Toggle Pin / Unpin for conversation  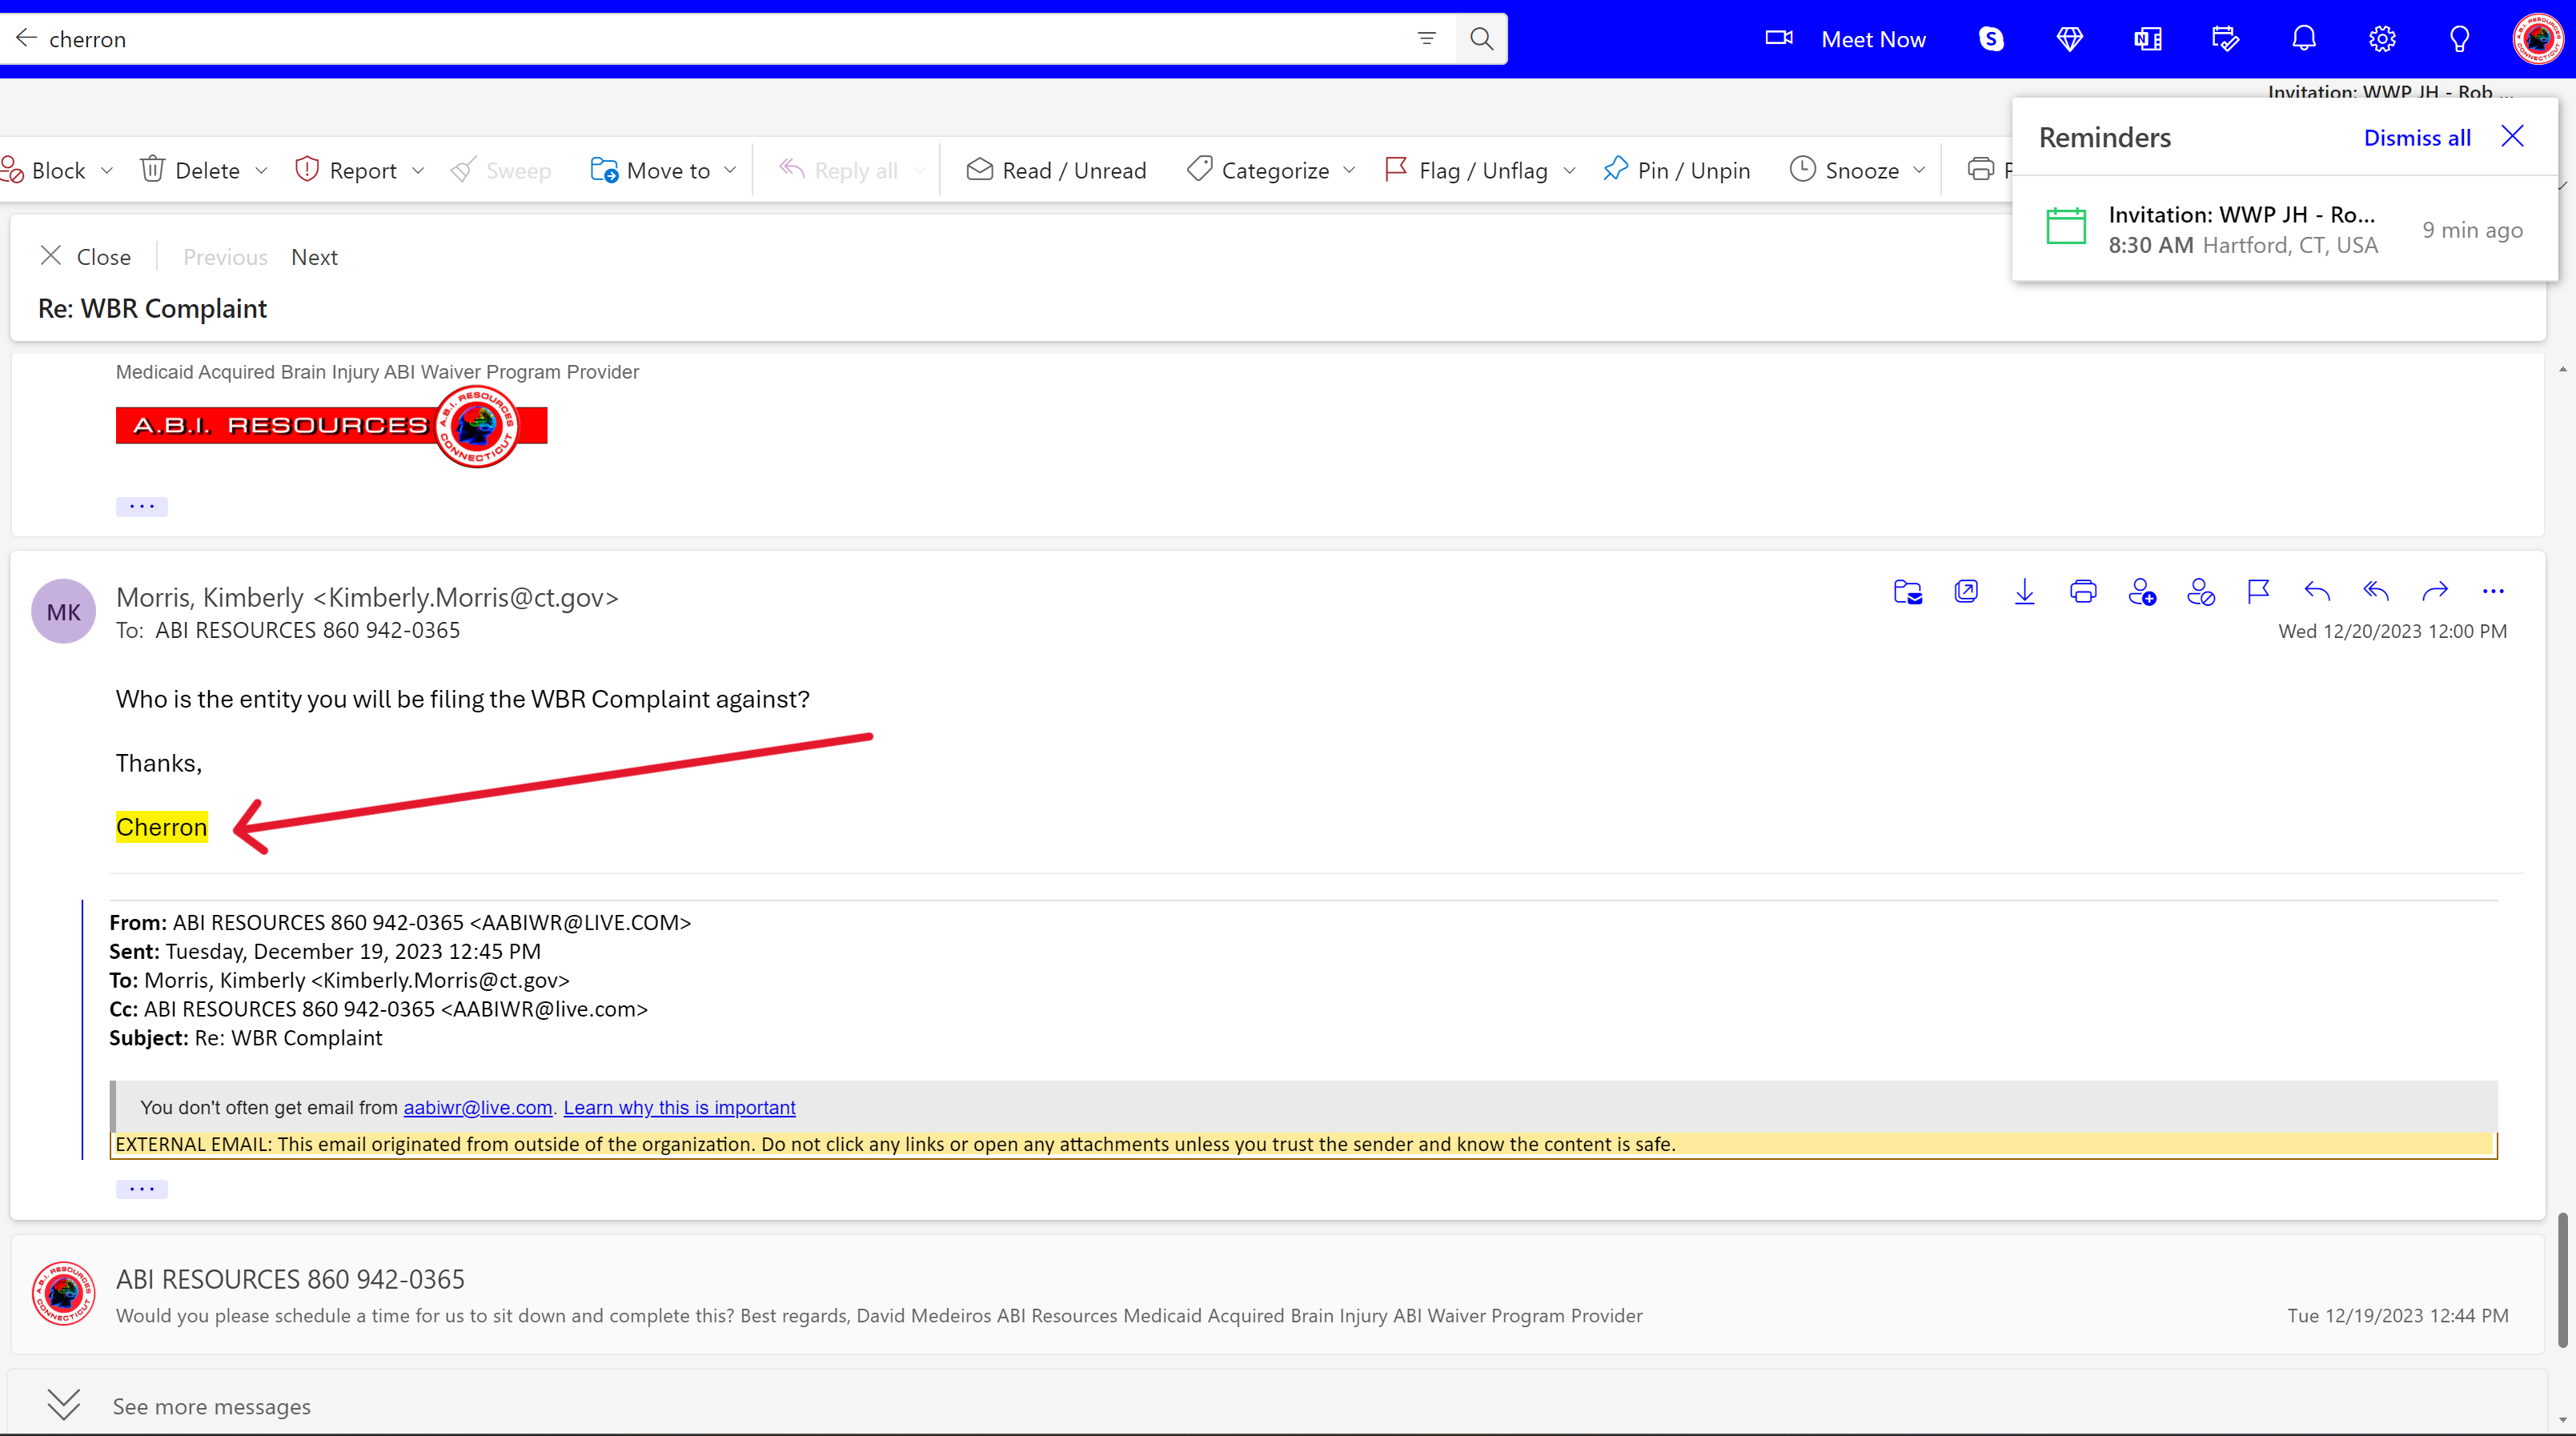(x=1676, y=170)
